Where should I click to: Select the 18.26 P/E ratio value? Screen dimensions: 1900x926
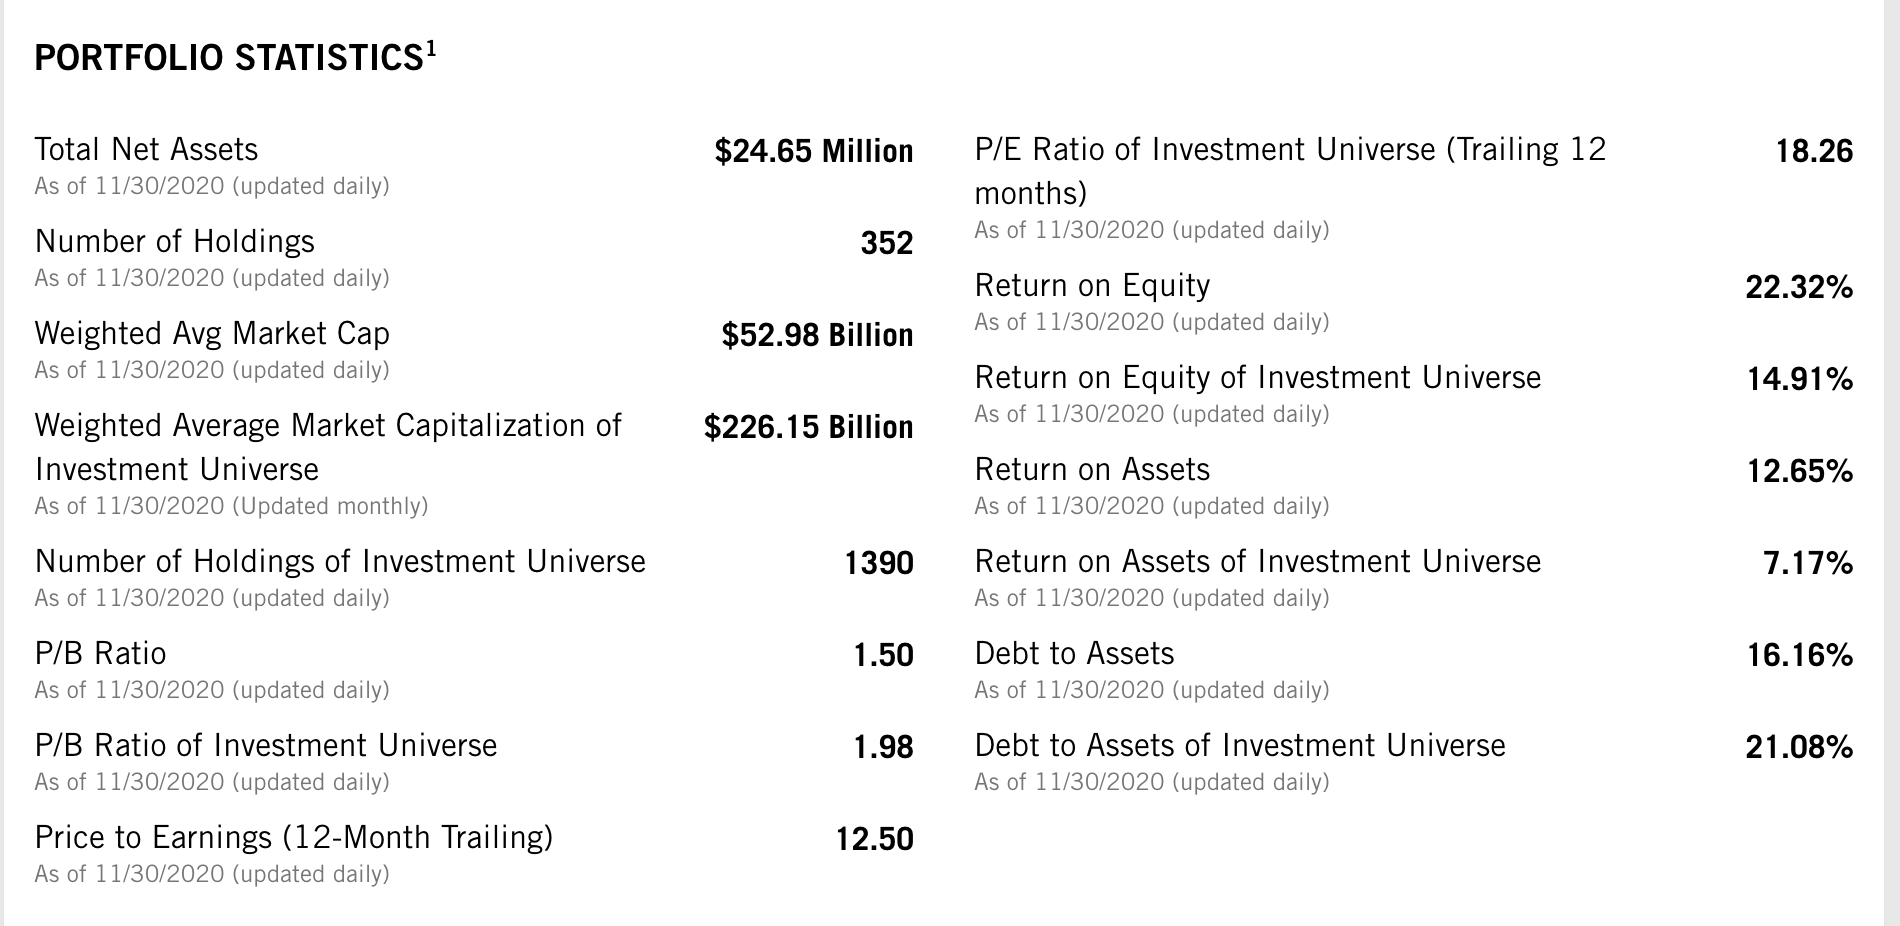coord(1814,152)
